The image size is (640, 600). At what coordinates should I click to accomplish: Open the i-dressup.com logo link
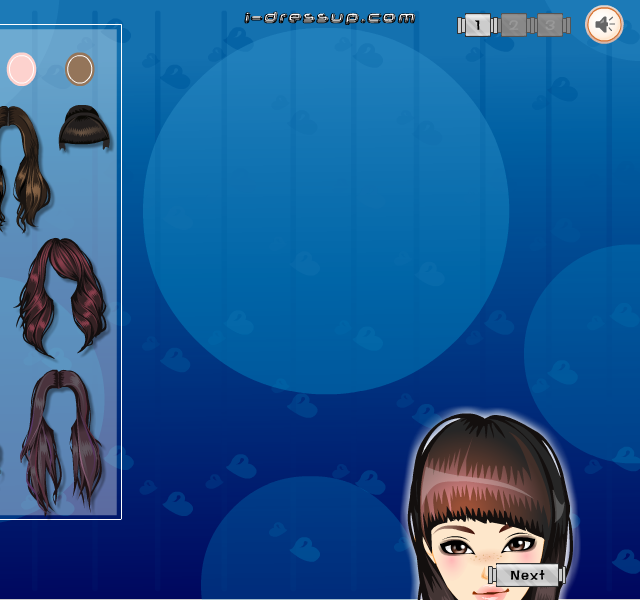pyautogui.click(x=329, y=18)
